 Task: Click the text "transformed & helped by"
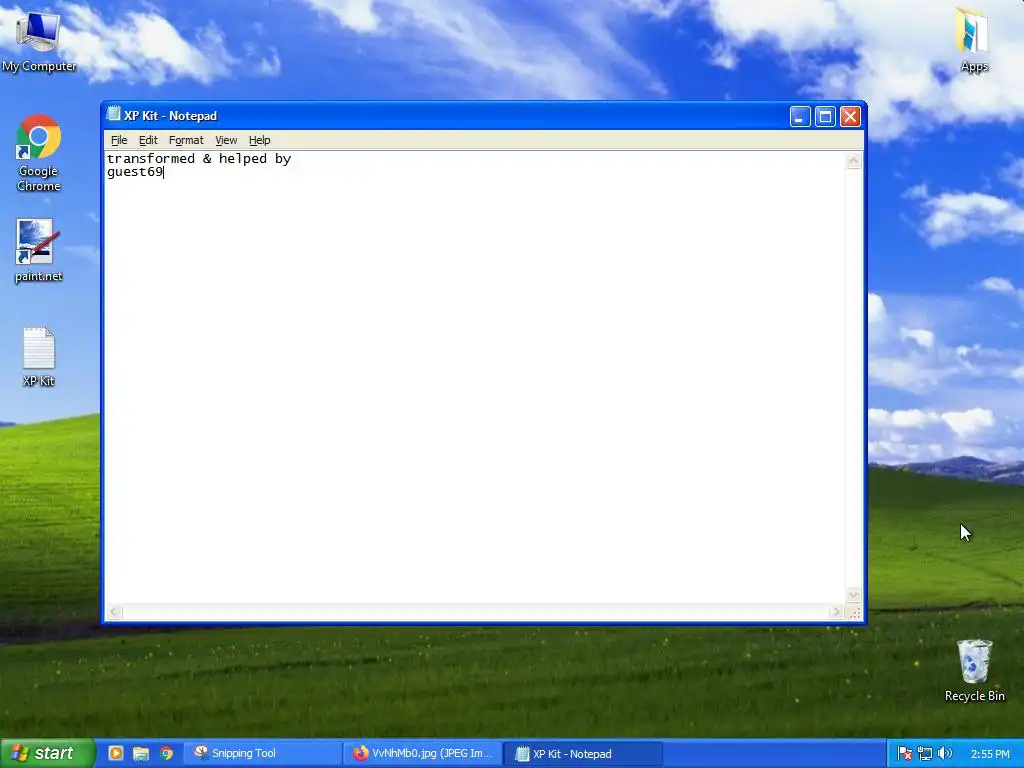tap(199, 159)
